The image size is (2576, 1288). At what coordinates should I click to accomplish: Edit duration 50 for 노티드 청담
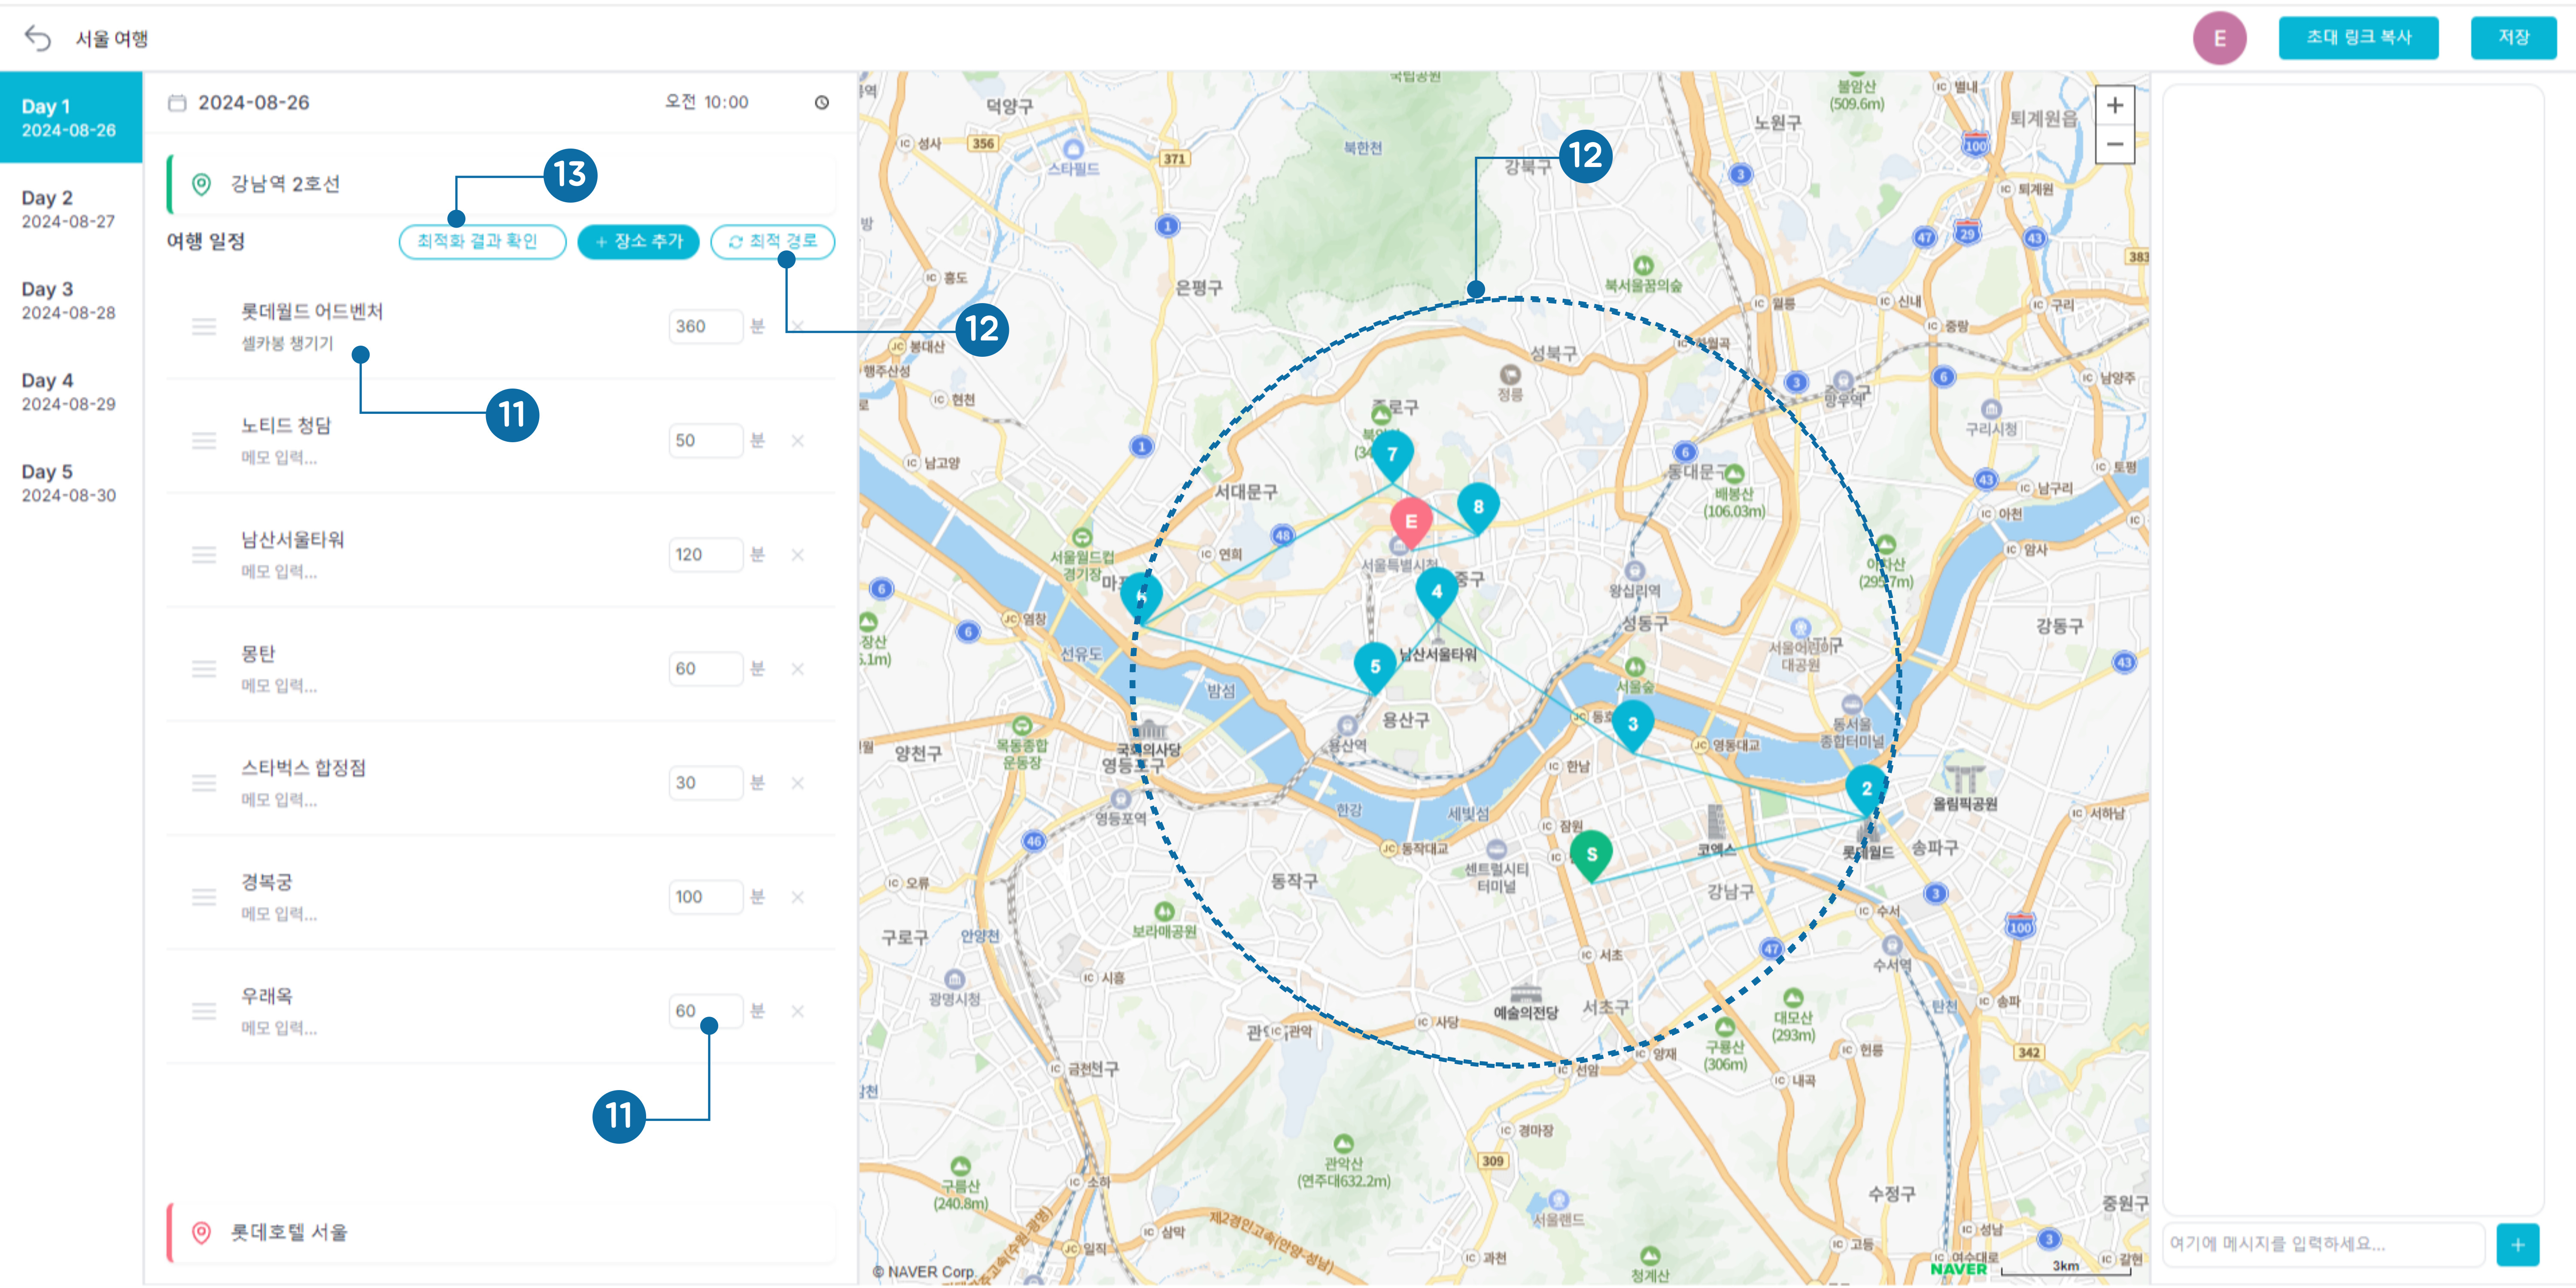(x=705, y=440)
